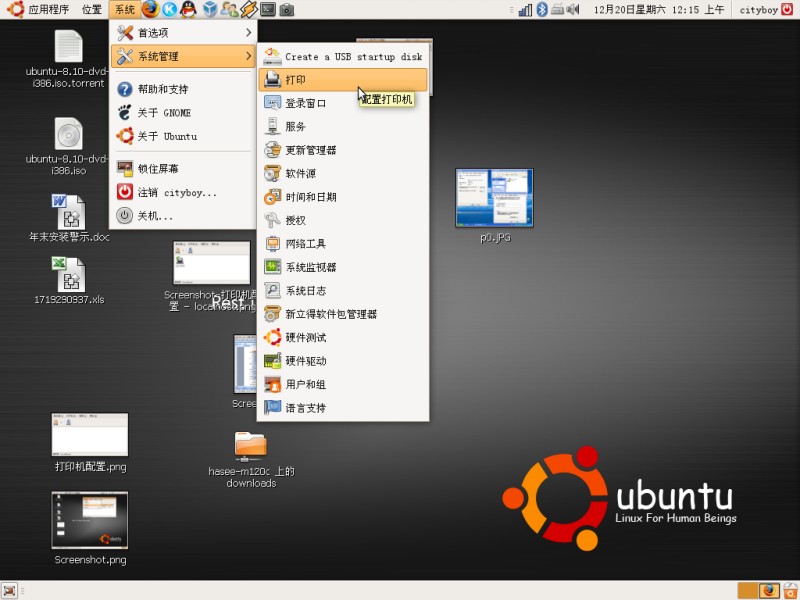This screenshot has height=600, width=800.
Task: Open 帮助和支持 (Help and Support)
Action: (183, 89)
